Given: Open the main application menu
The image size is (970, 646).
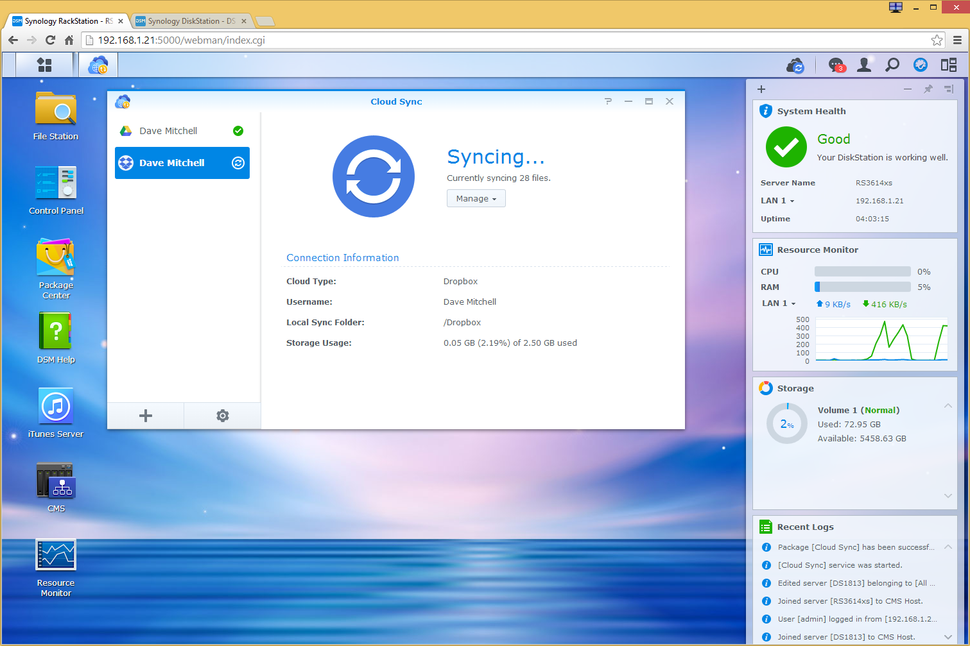Looking at the screenshot, I should point(43,64).
